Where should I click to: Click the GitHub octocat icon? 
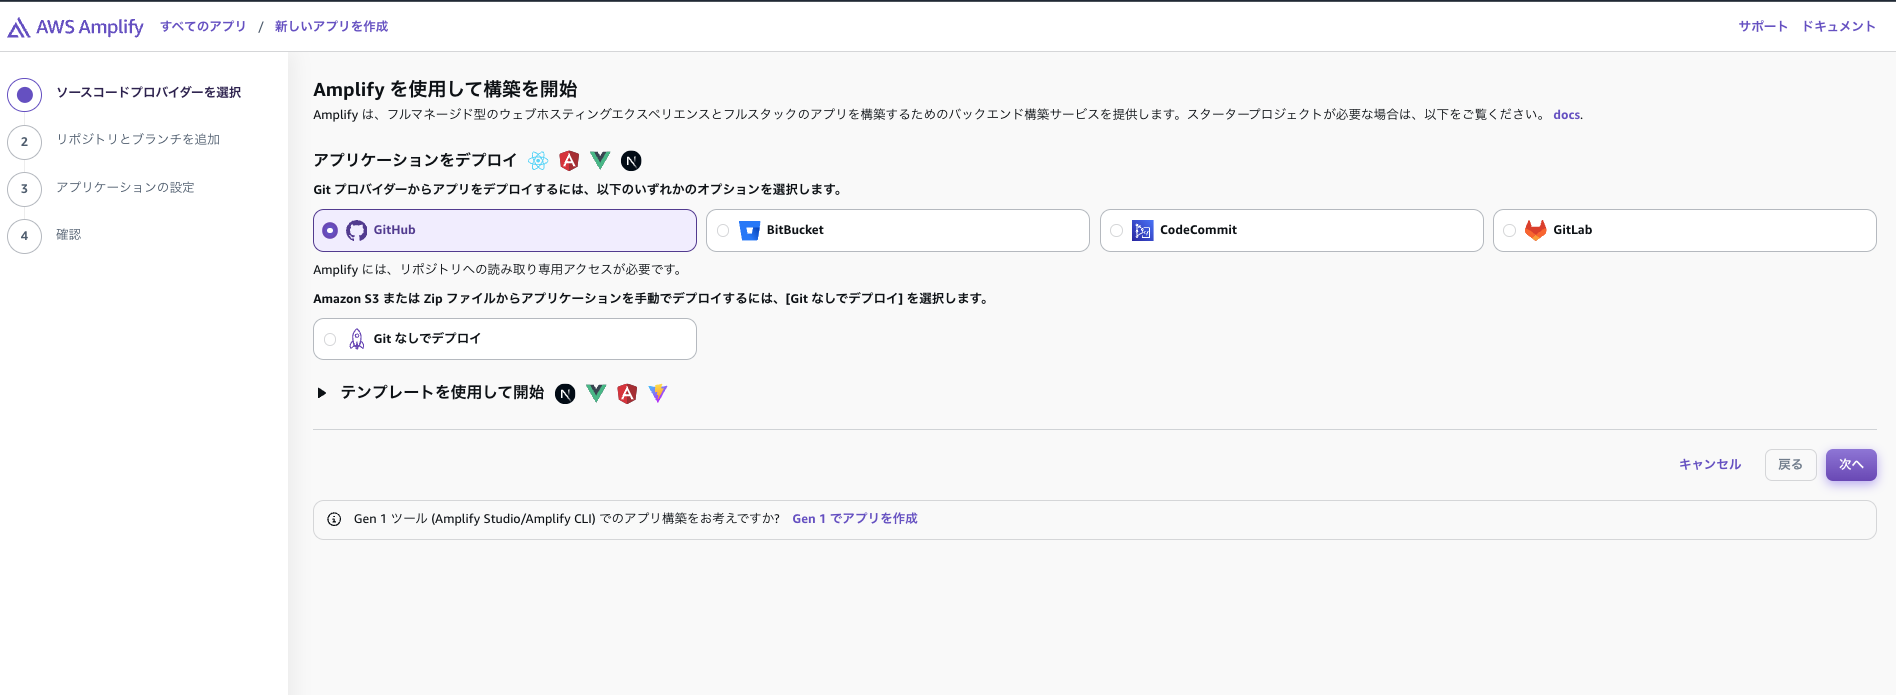pyautogui.click(x=357, y=231)
